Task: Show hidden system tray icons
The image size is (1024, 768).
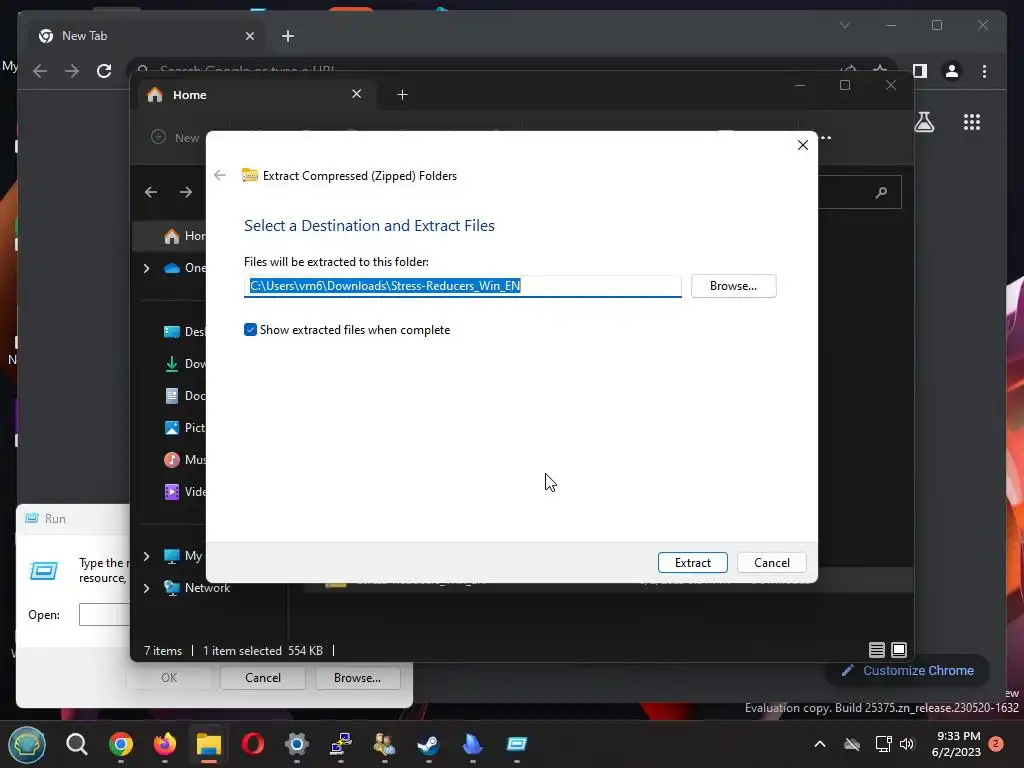Action: [820, 744]
